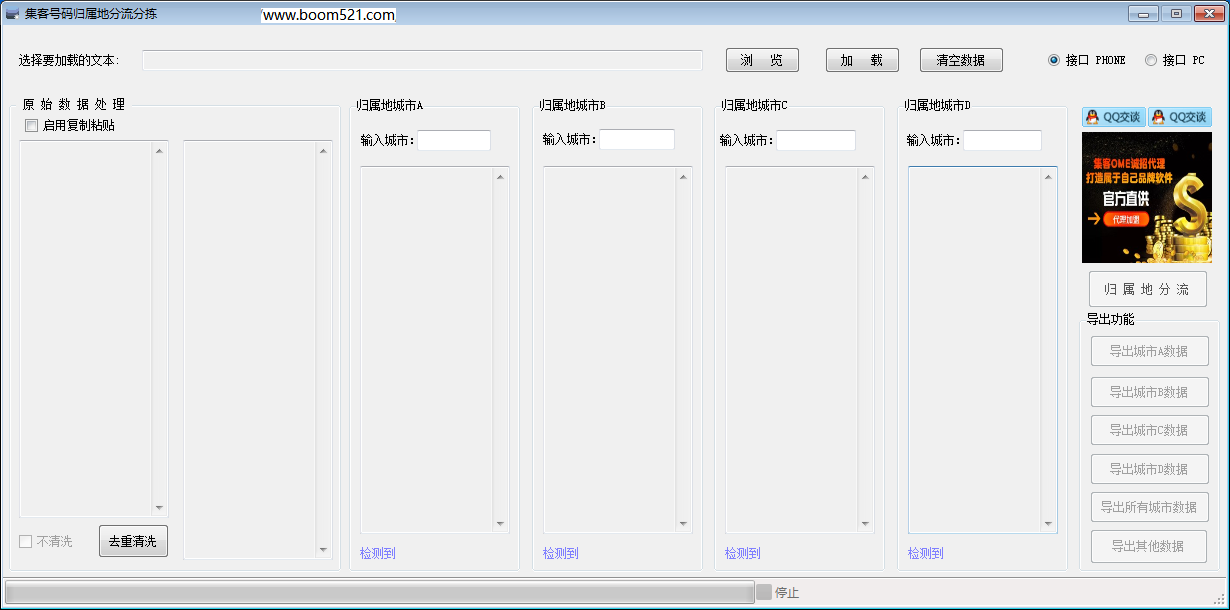Click 导出城市D数据 export button

coord(1149,469)
